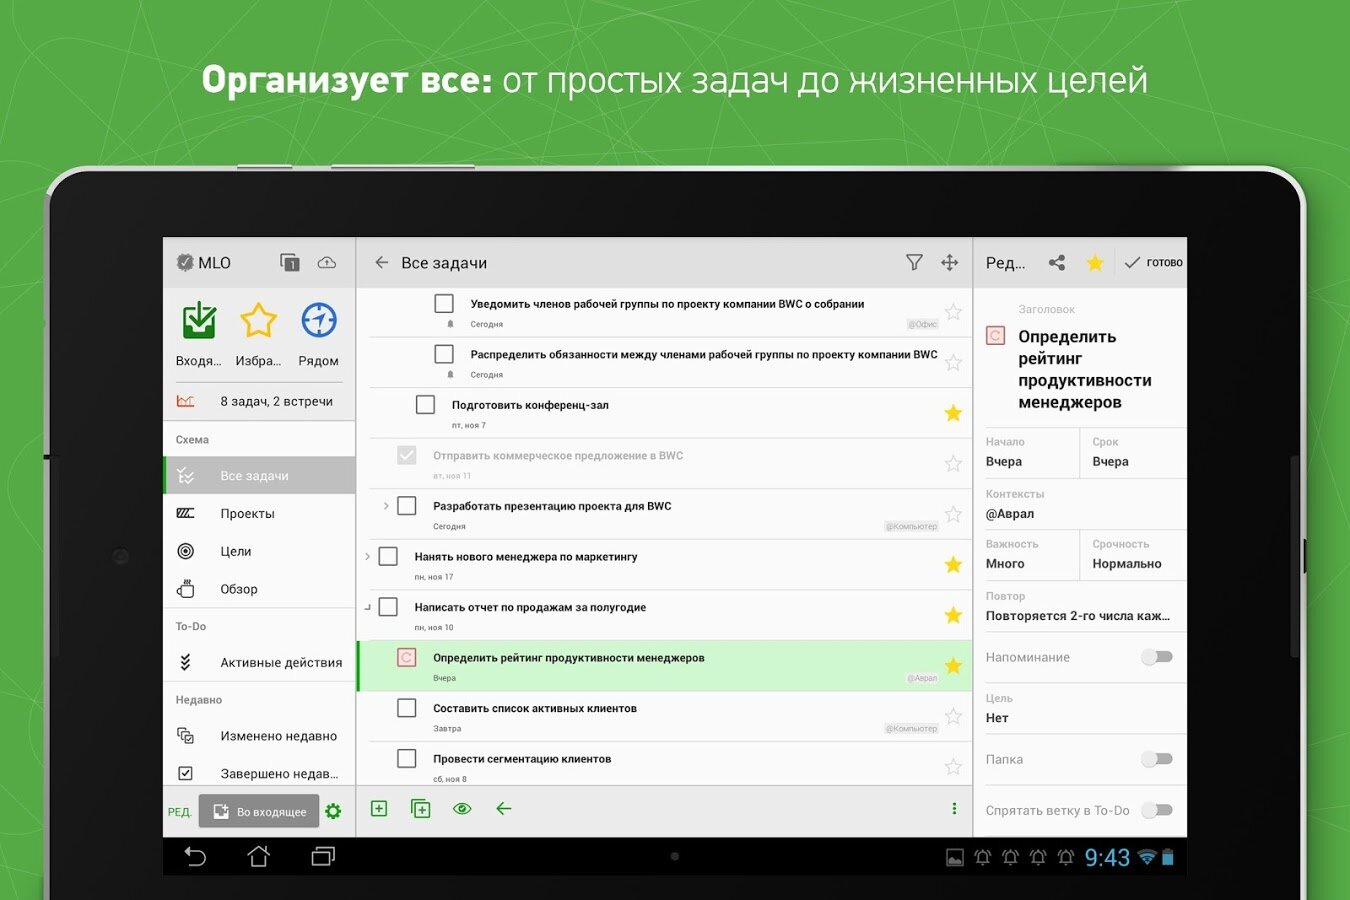Open the Входящие inbox icon
This screenshot has width=1350, height=900.
(199, 320)
